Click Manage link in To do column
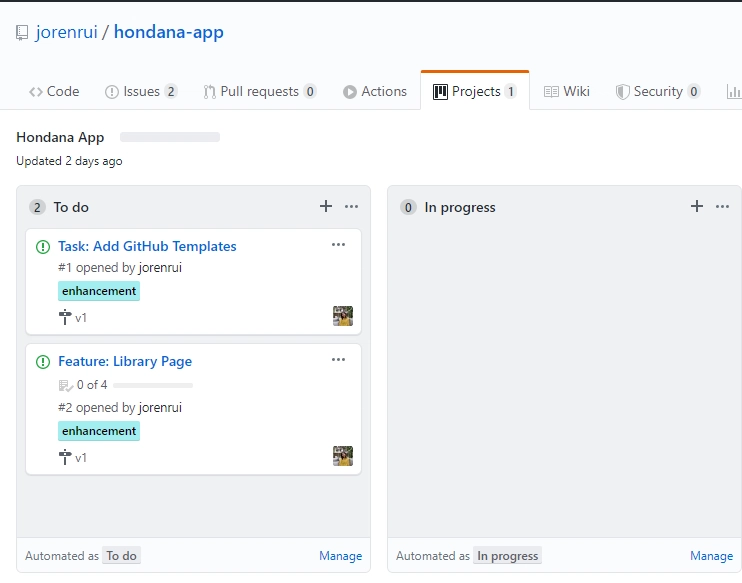742x583 pixels. (340, 556)
